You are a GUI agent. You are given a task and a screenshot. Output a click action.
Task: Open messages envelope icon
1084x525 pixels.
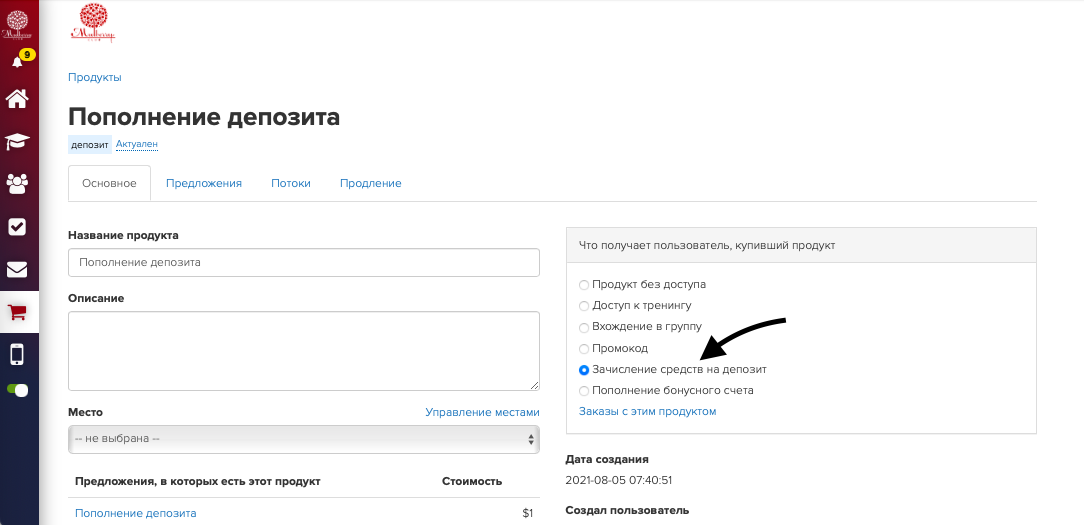click(x=17, y=269)
